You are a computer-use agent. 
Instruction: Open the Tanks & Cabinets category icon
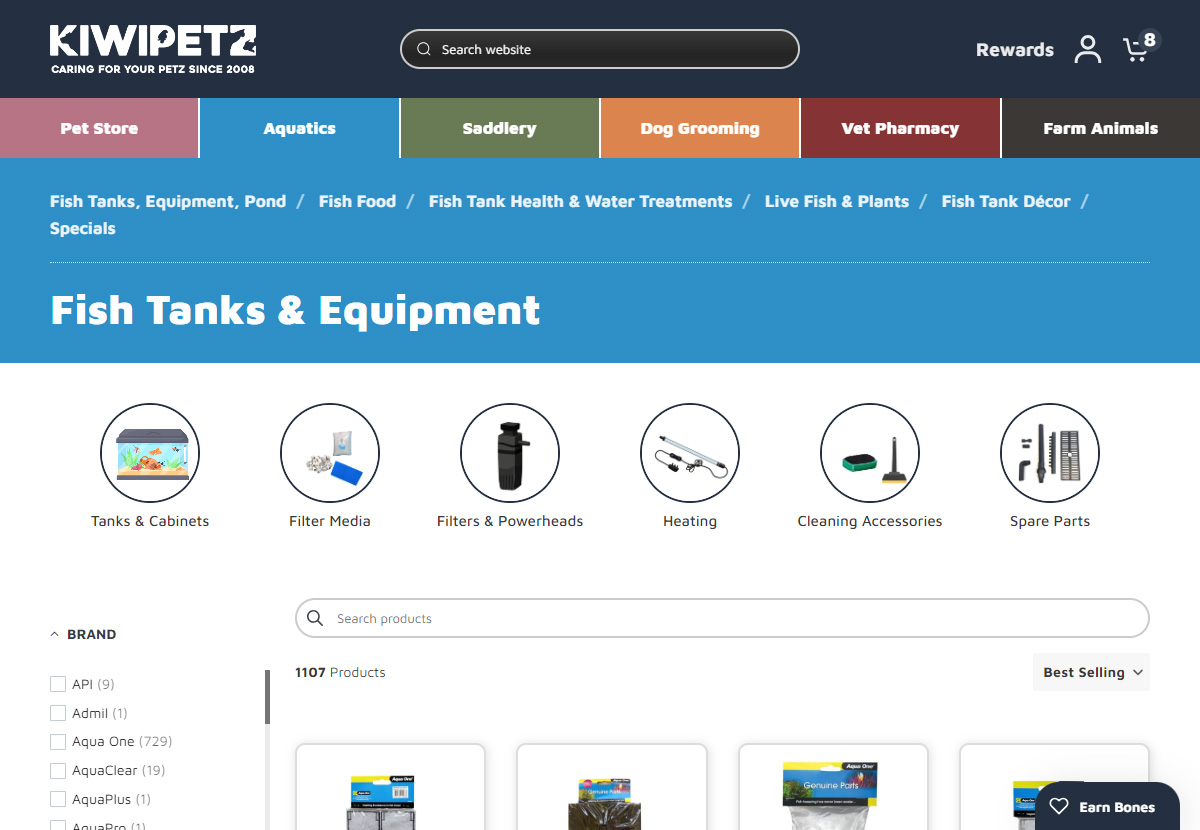click(x=150, y=453)
